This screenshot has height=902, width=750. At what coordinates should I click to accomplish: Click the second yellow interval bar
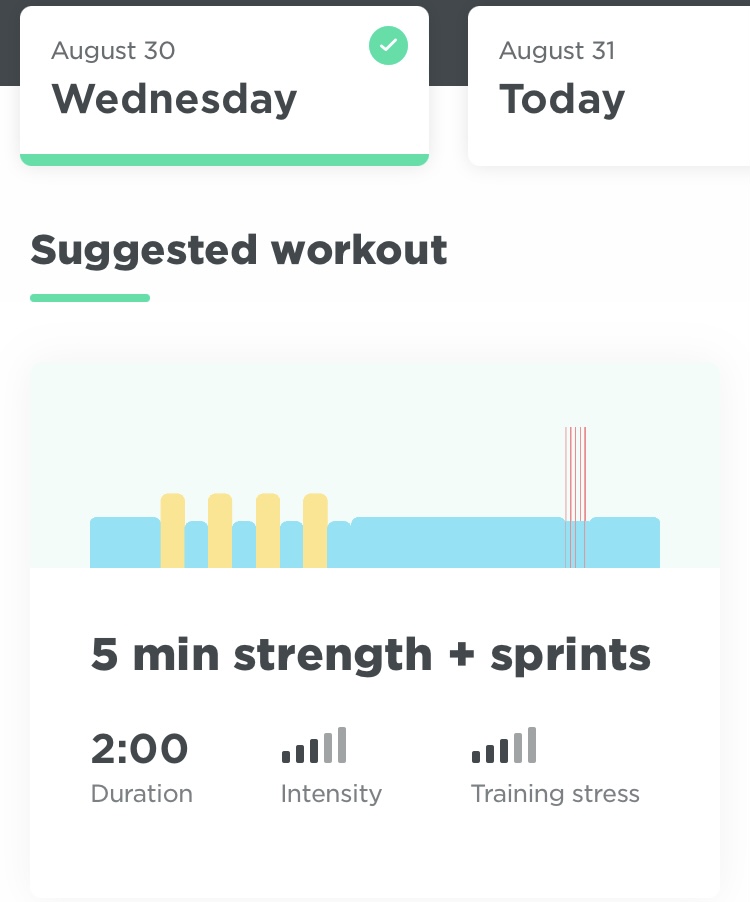(x=220, y=530)
